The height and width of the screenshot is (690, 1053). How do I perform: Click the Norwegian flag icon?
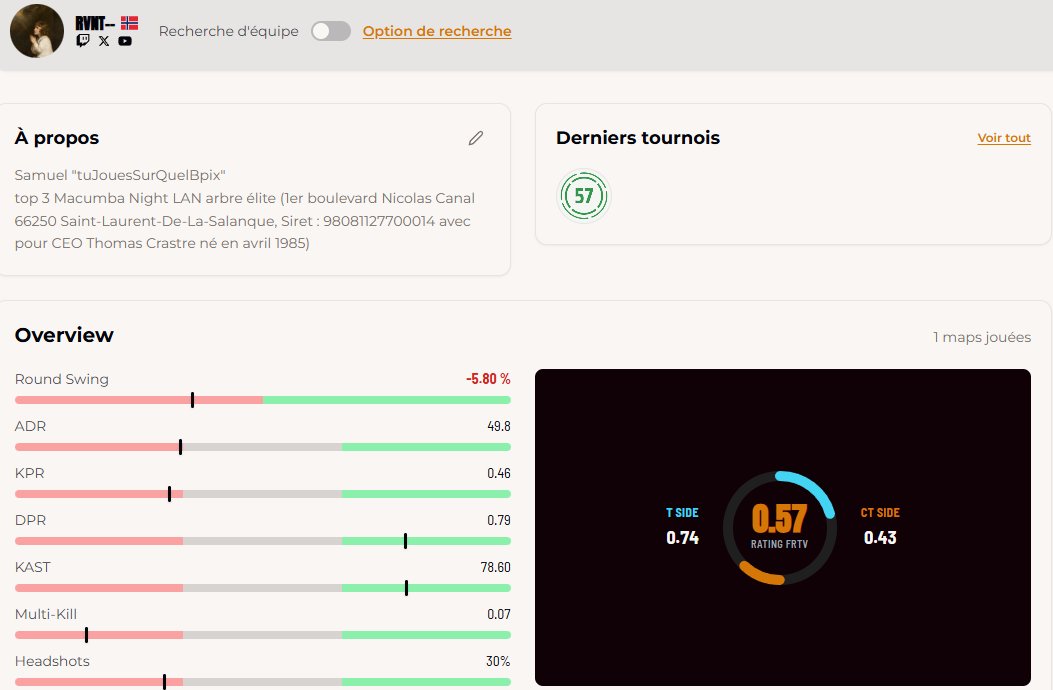tap(130, 23)
